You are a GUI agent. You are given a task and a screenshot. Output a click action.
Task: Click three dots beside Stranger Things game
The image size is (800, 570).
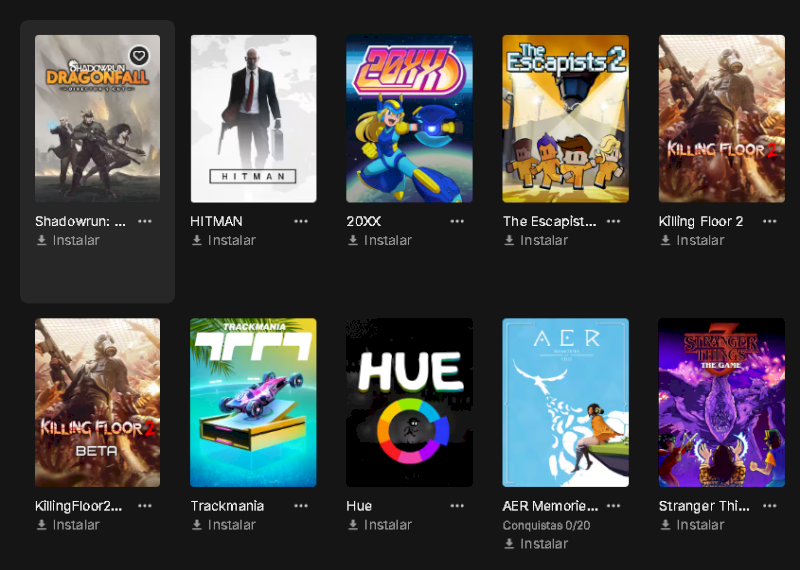tap(769, 506)
